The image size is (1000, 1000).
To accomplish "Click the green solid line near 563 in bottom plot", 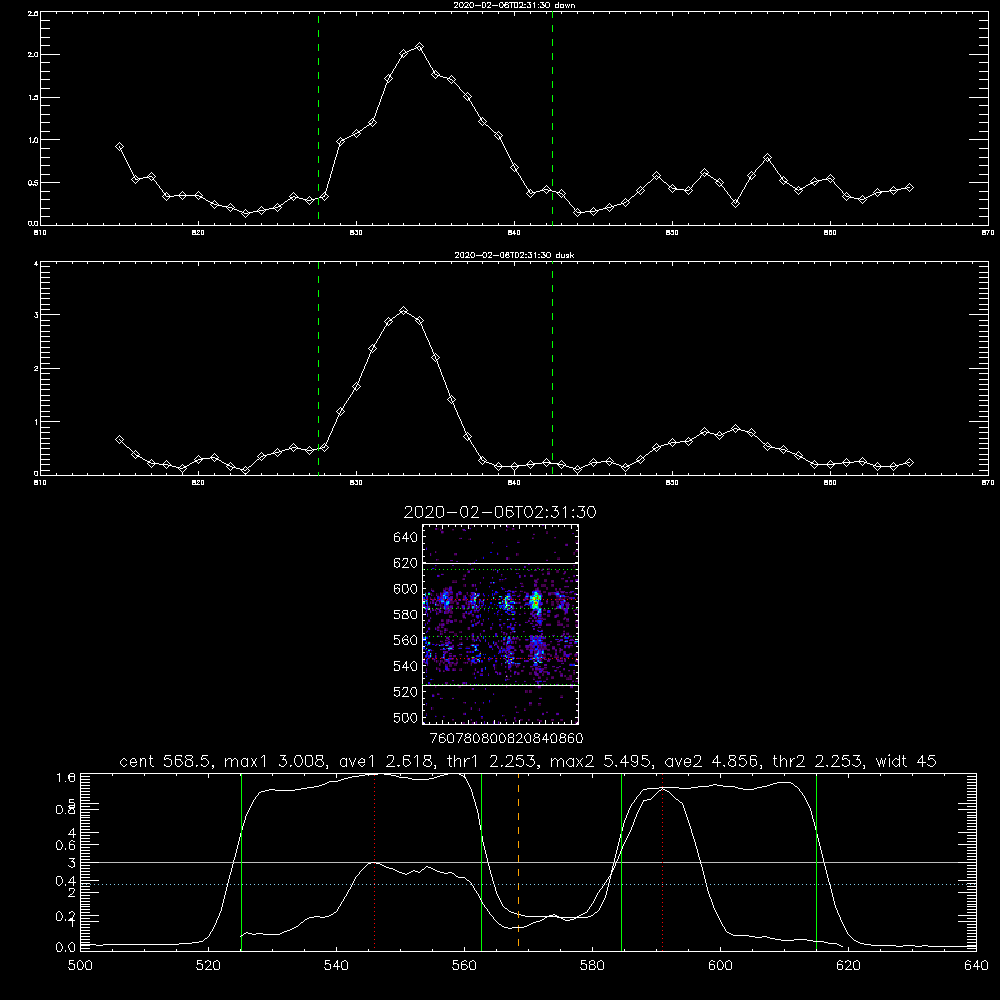I will point(482,860).
